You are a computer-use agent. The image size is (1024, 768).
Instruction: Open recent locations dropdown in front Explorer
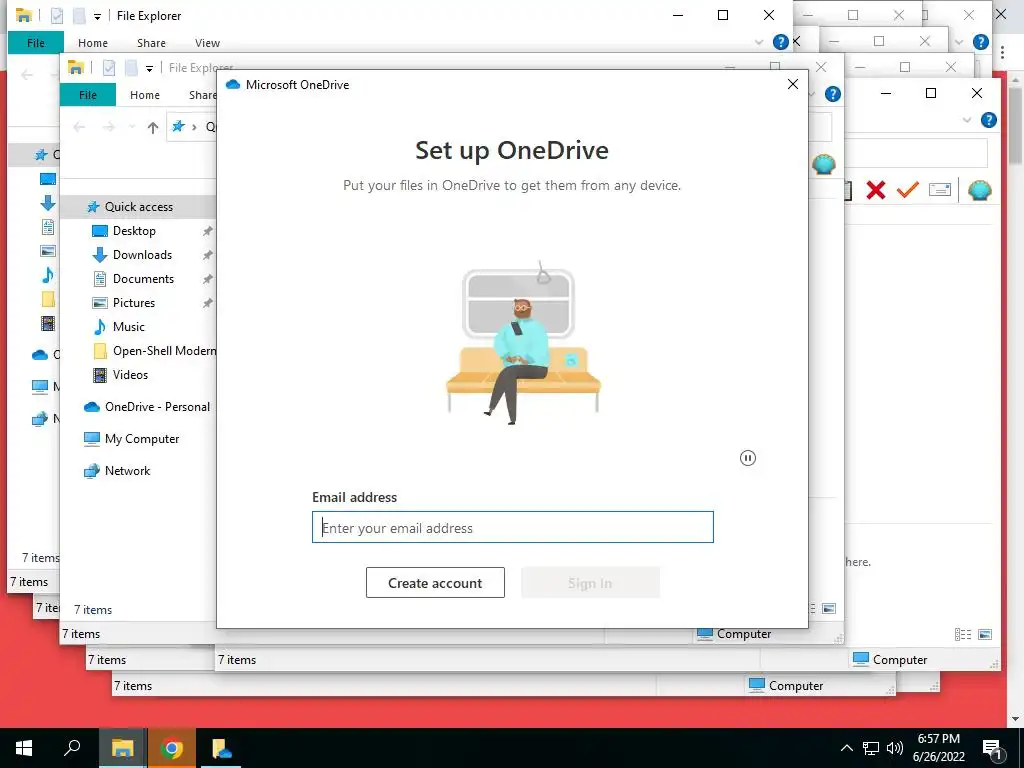click(131, 127)
